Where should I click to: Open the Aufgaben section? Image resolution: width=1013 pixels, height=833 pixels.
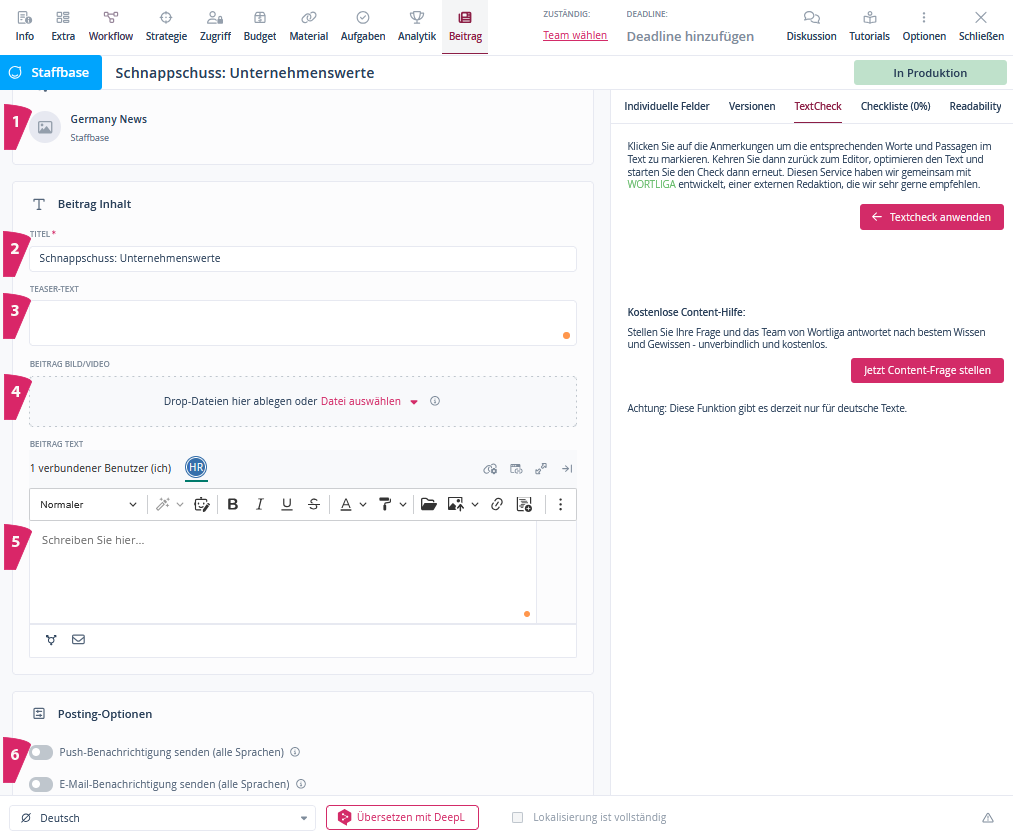(362, 26)
